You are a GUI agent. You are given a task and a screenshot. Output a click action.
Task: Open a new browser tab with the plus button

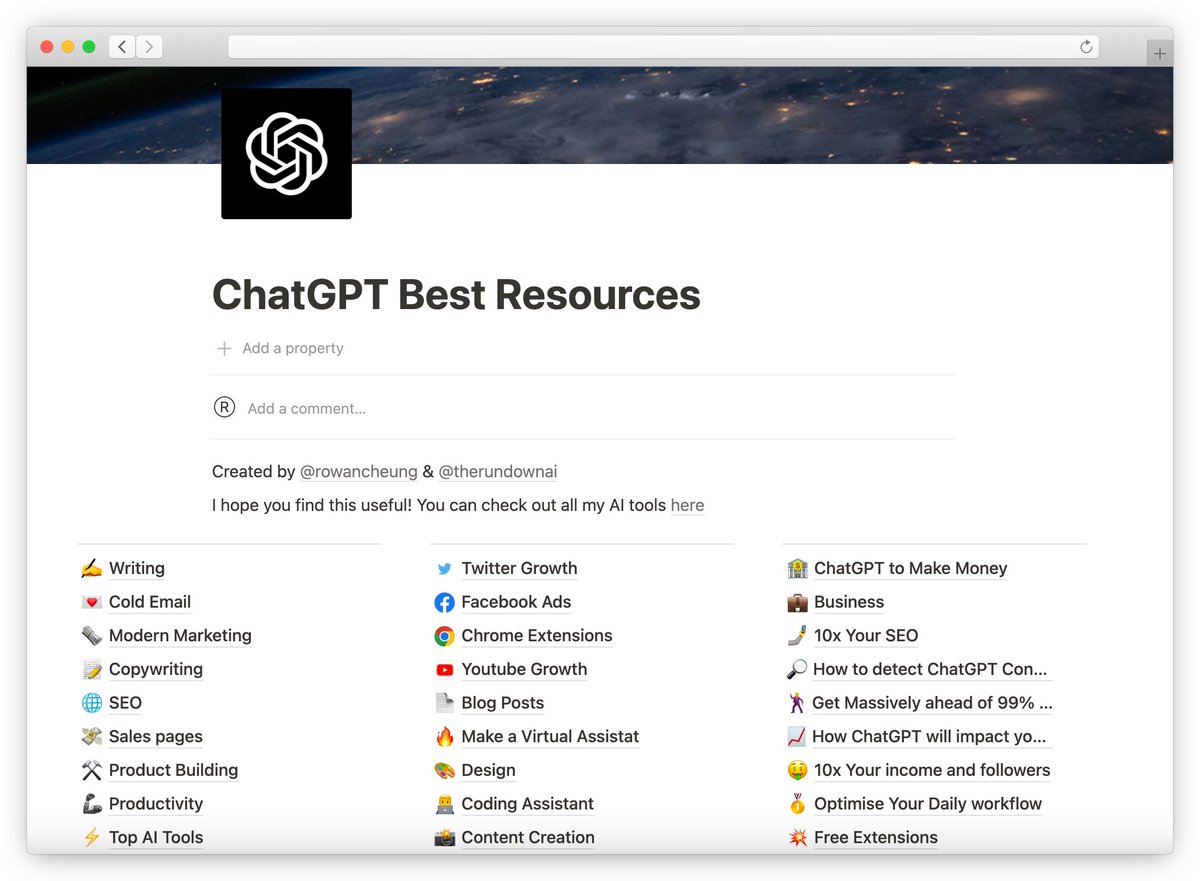point(1159,52)
